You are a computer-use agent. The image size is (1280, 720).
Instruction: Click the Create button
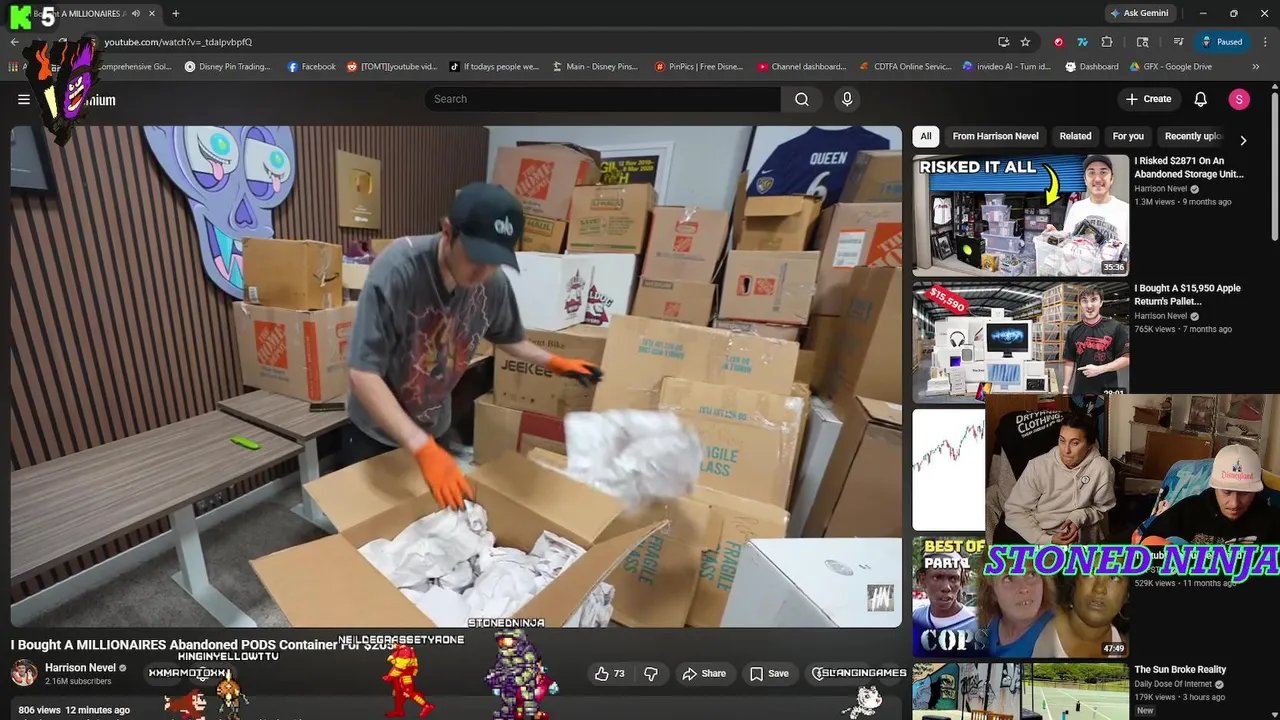(x=1148, y=99)
